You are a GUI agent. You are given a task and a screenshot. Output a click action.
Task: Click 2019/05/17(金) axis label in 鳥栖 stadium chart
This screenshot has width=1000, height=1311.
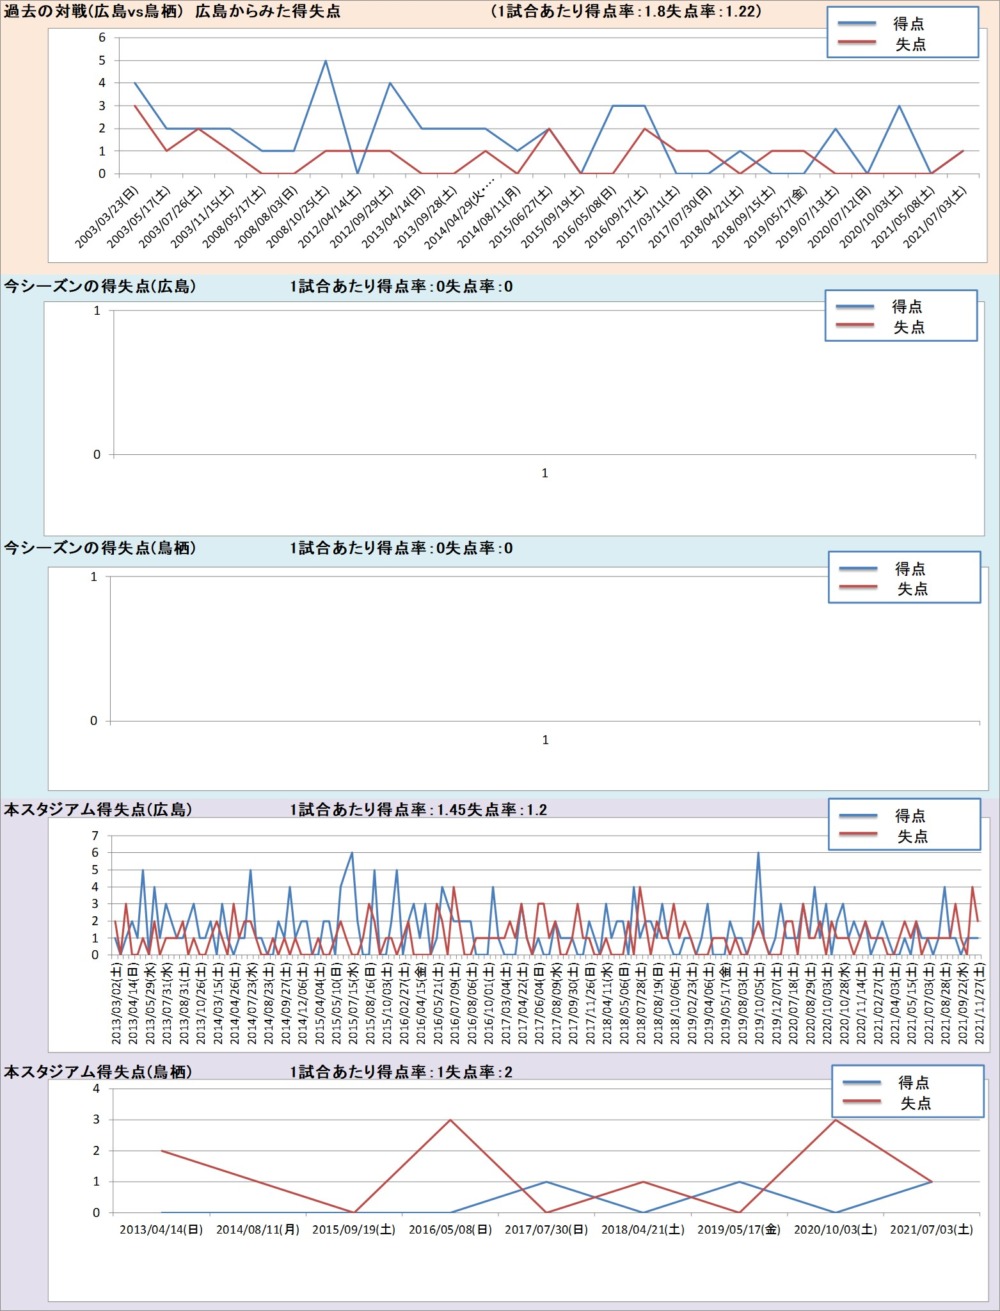[739, 1230]
